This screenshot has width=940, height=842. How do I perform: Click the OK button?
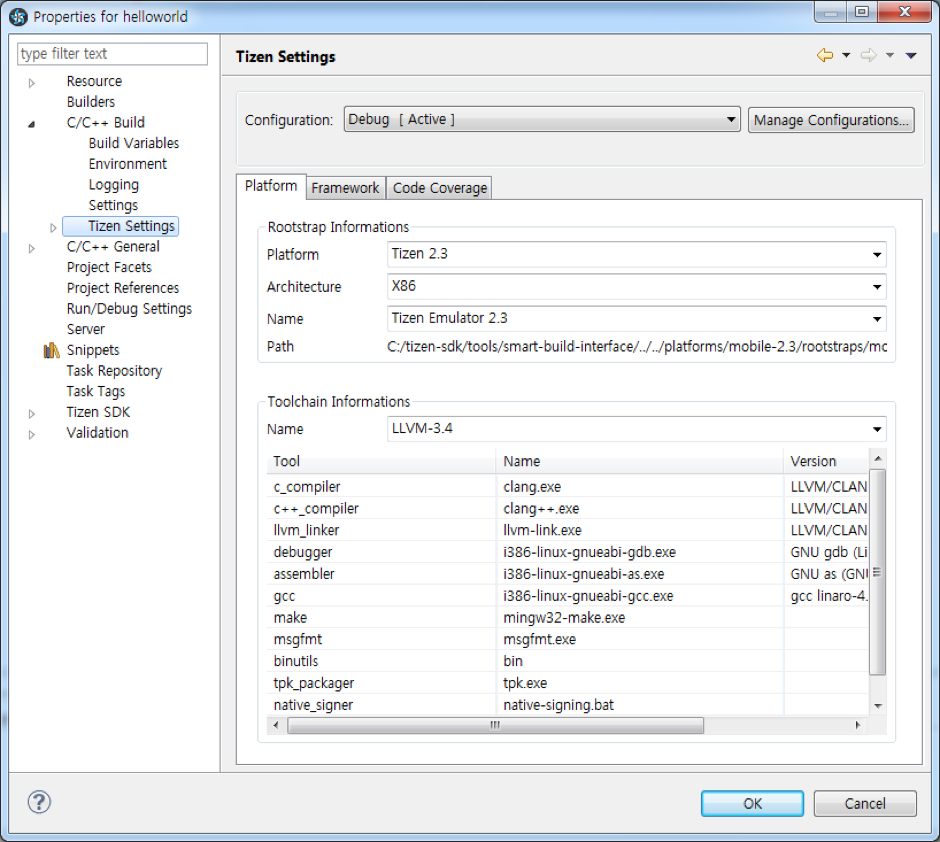(752, 803)
